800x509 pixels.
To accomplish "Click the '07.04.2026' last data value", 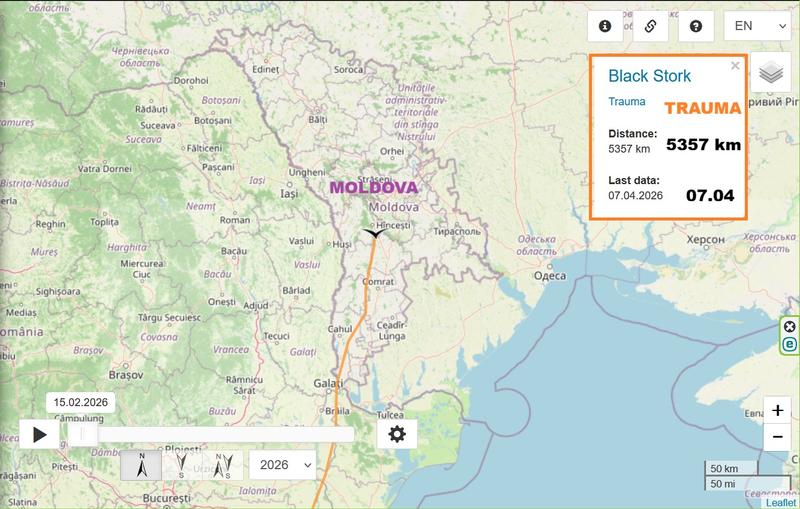I will 635,195.
